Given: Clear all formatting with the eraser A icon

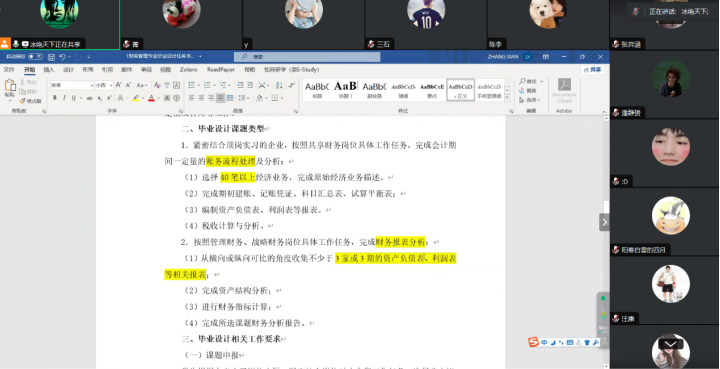Looking at the screenshot, I should pyautogui.click(x=157, y=85).
